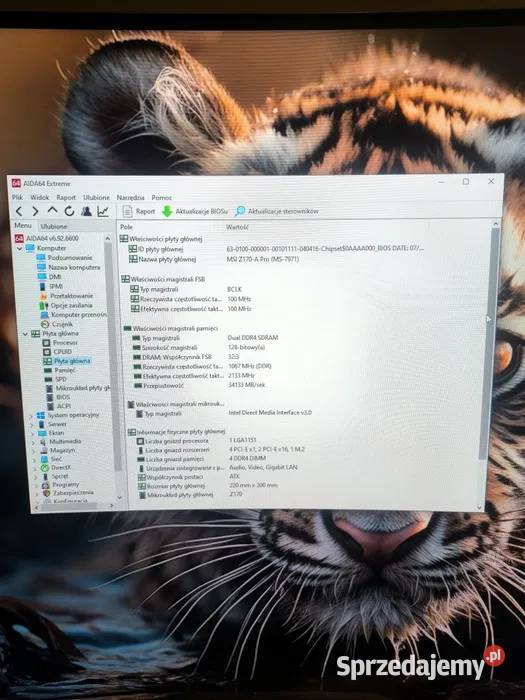
Task: Open the Widok menu
Action: tap(40, 197)
